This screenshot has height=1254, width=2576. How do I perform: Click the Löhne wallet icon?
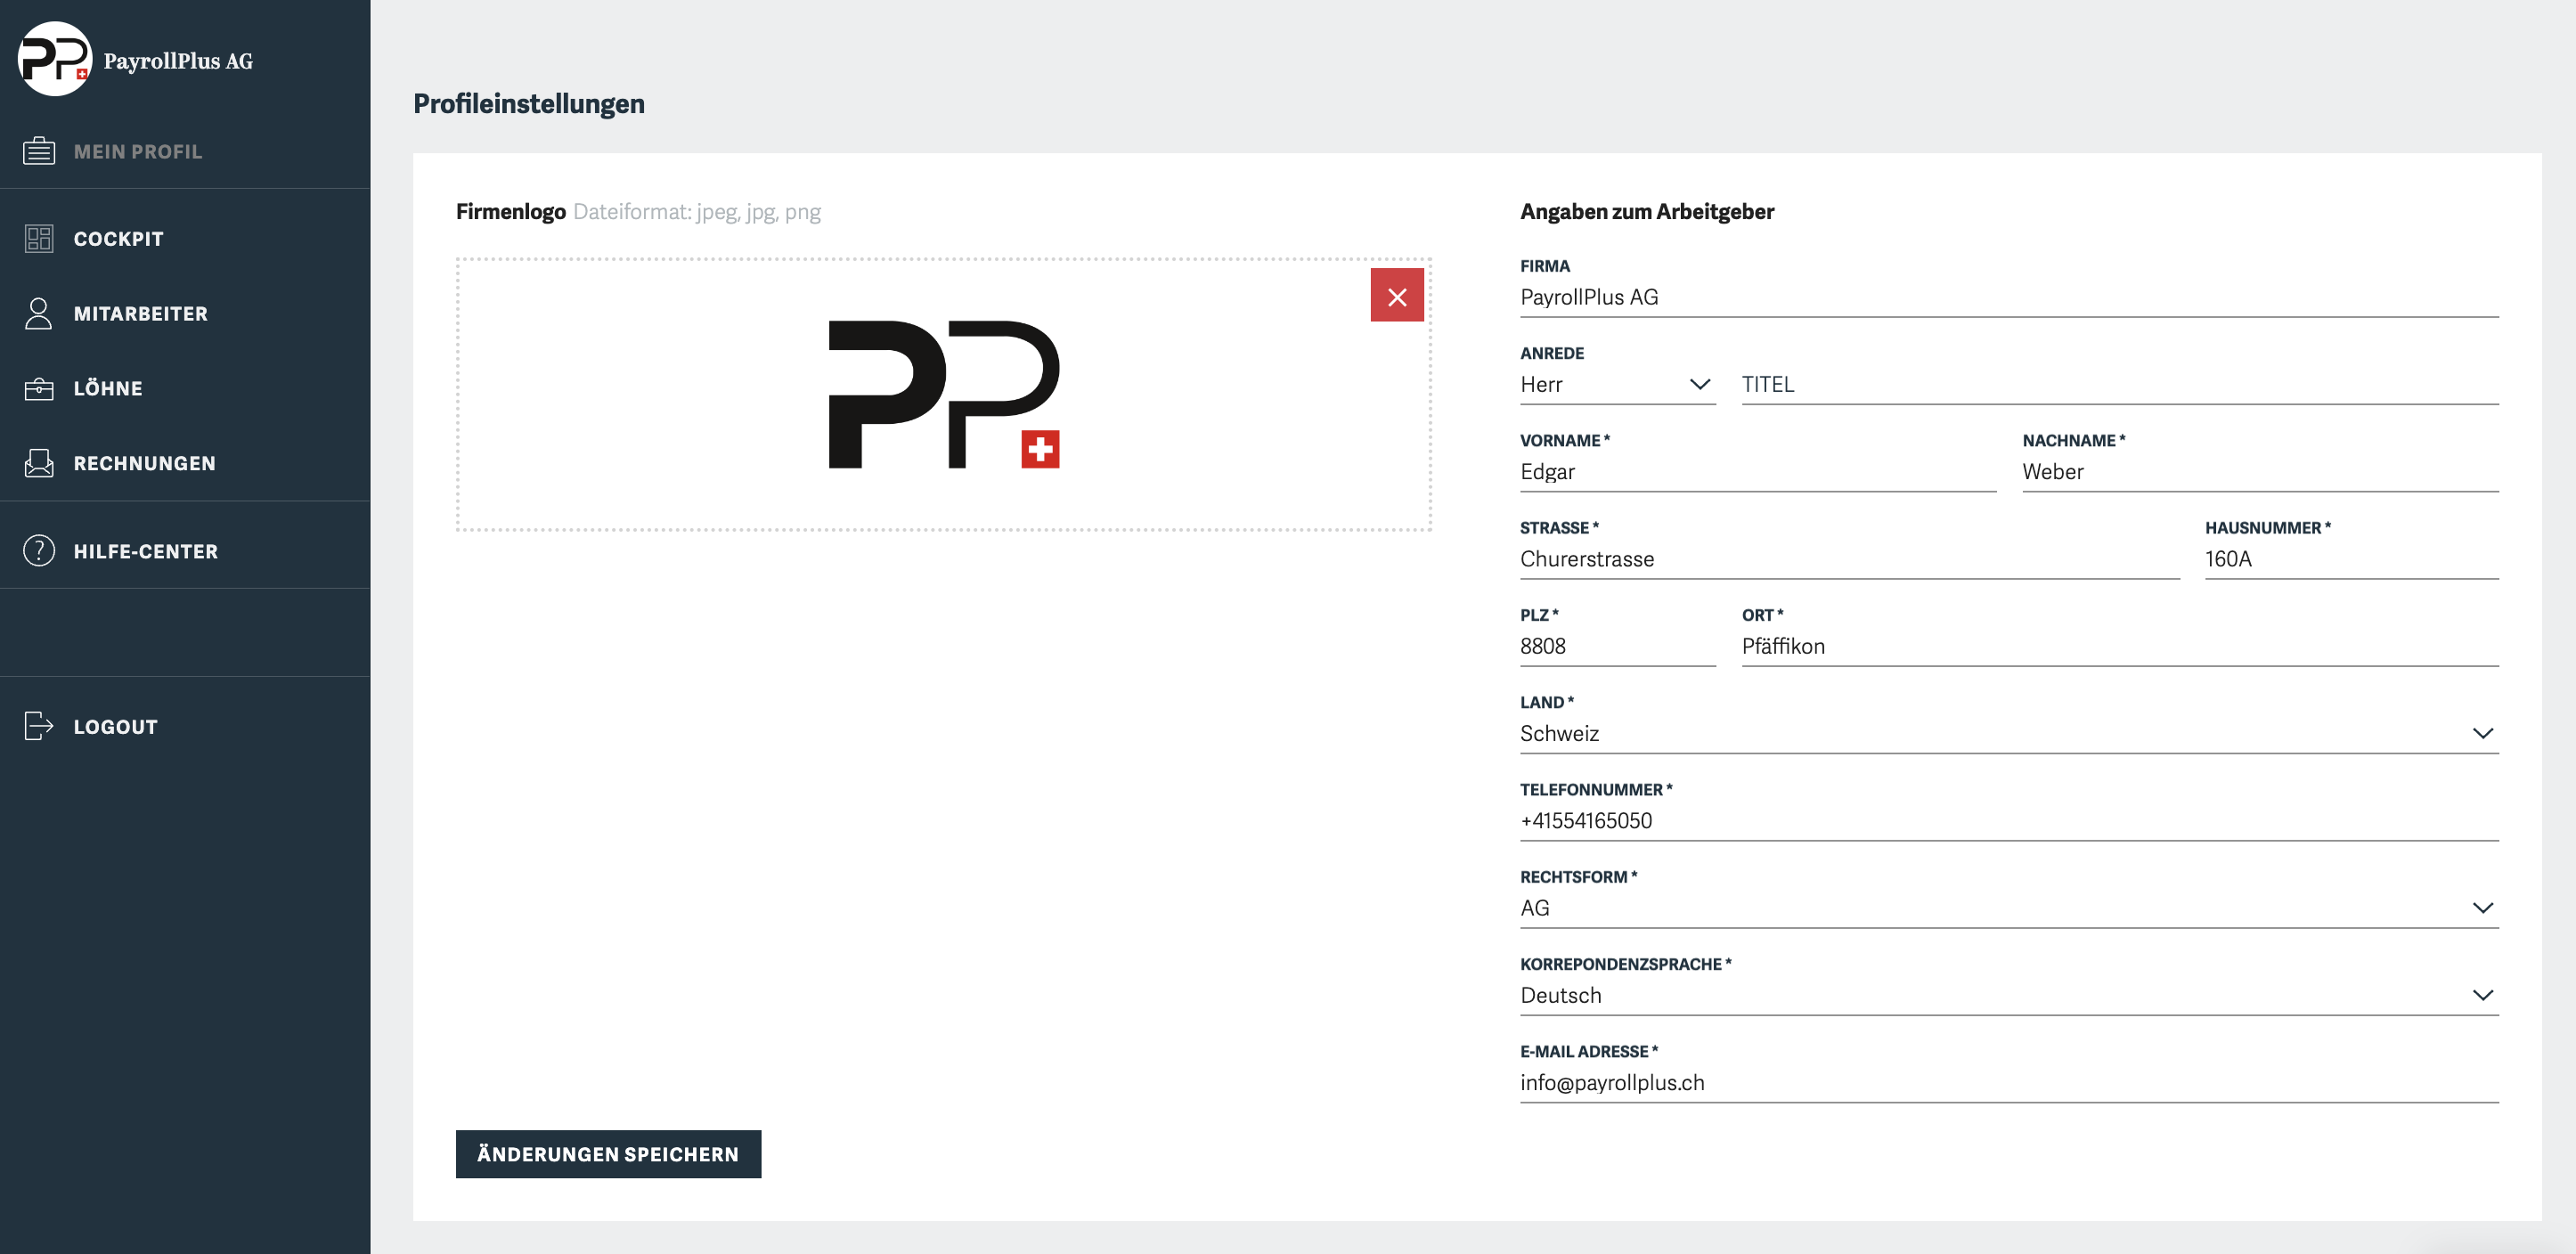click(39, 388)
